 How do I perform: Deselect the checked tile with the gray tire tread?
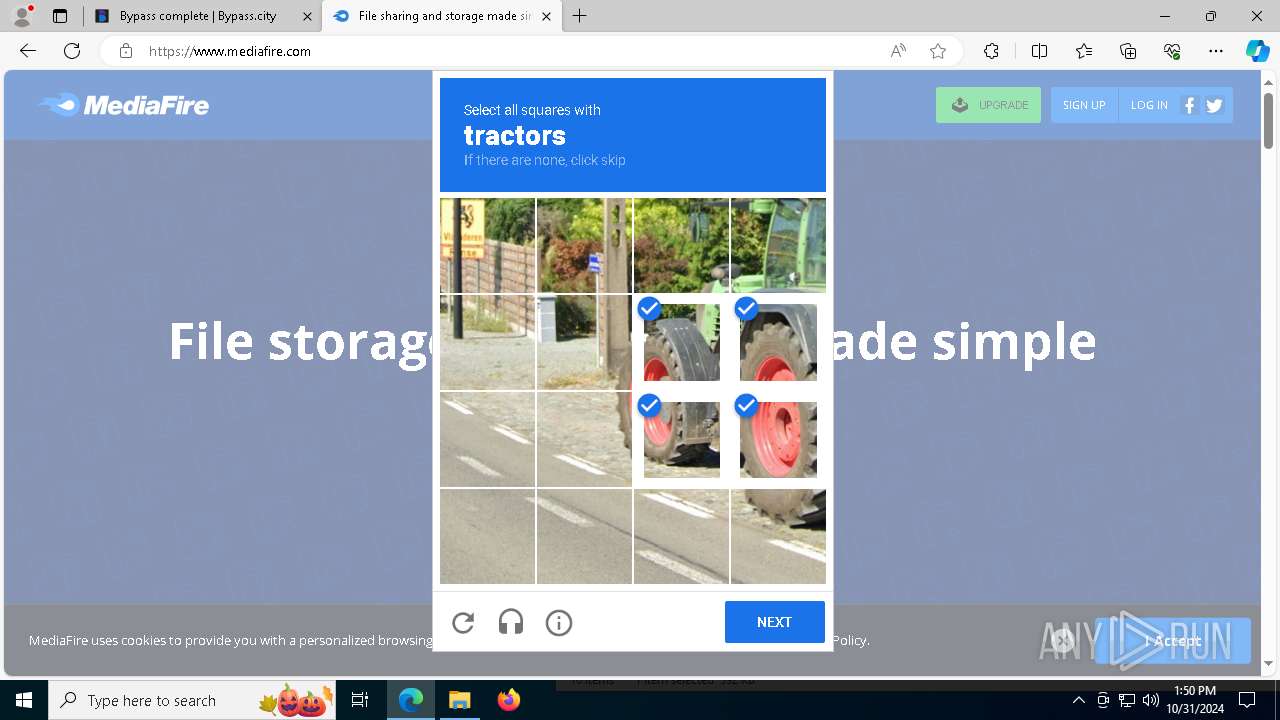[x=682, y=342]
